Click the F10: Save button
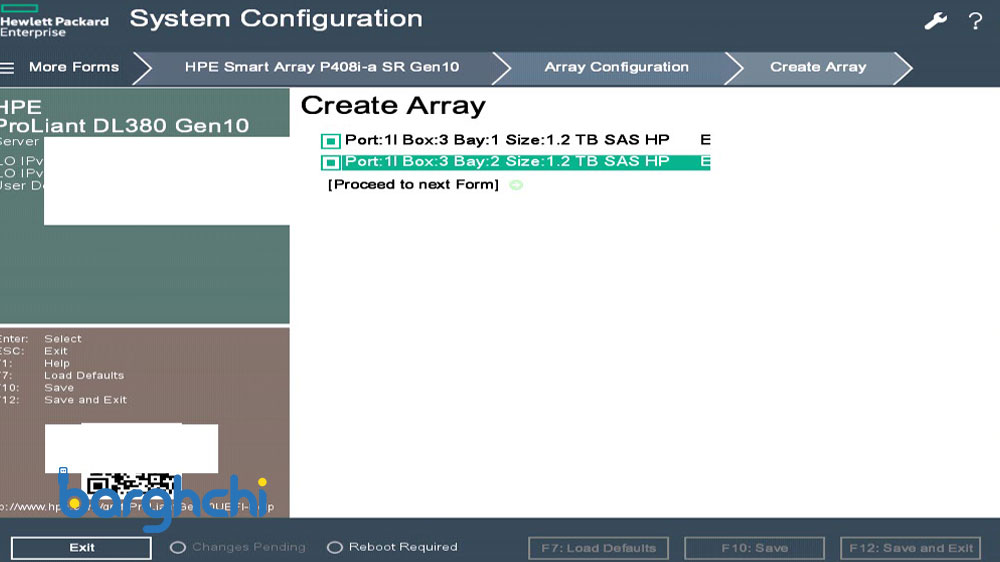 click(754, 548)
